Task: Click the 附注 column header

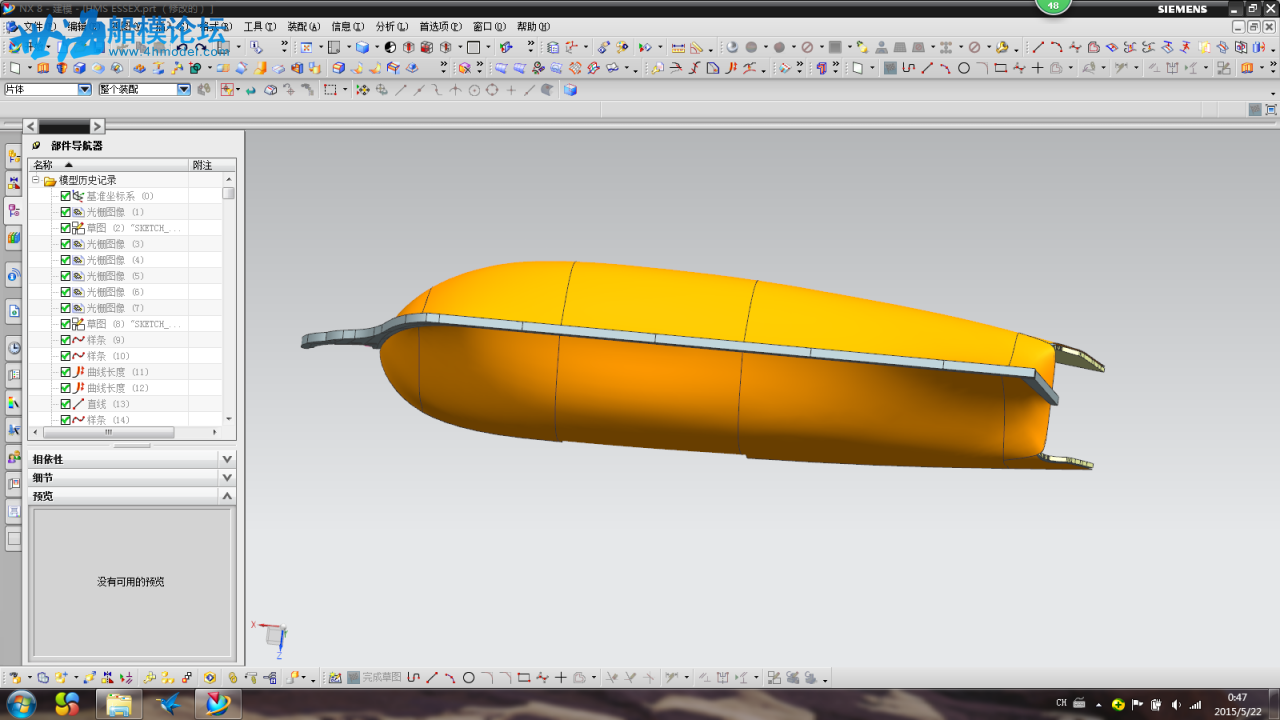Action: pyautogui.click(x=213, y=165)
